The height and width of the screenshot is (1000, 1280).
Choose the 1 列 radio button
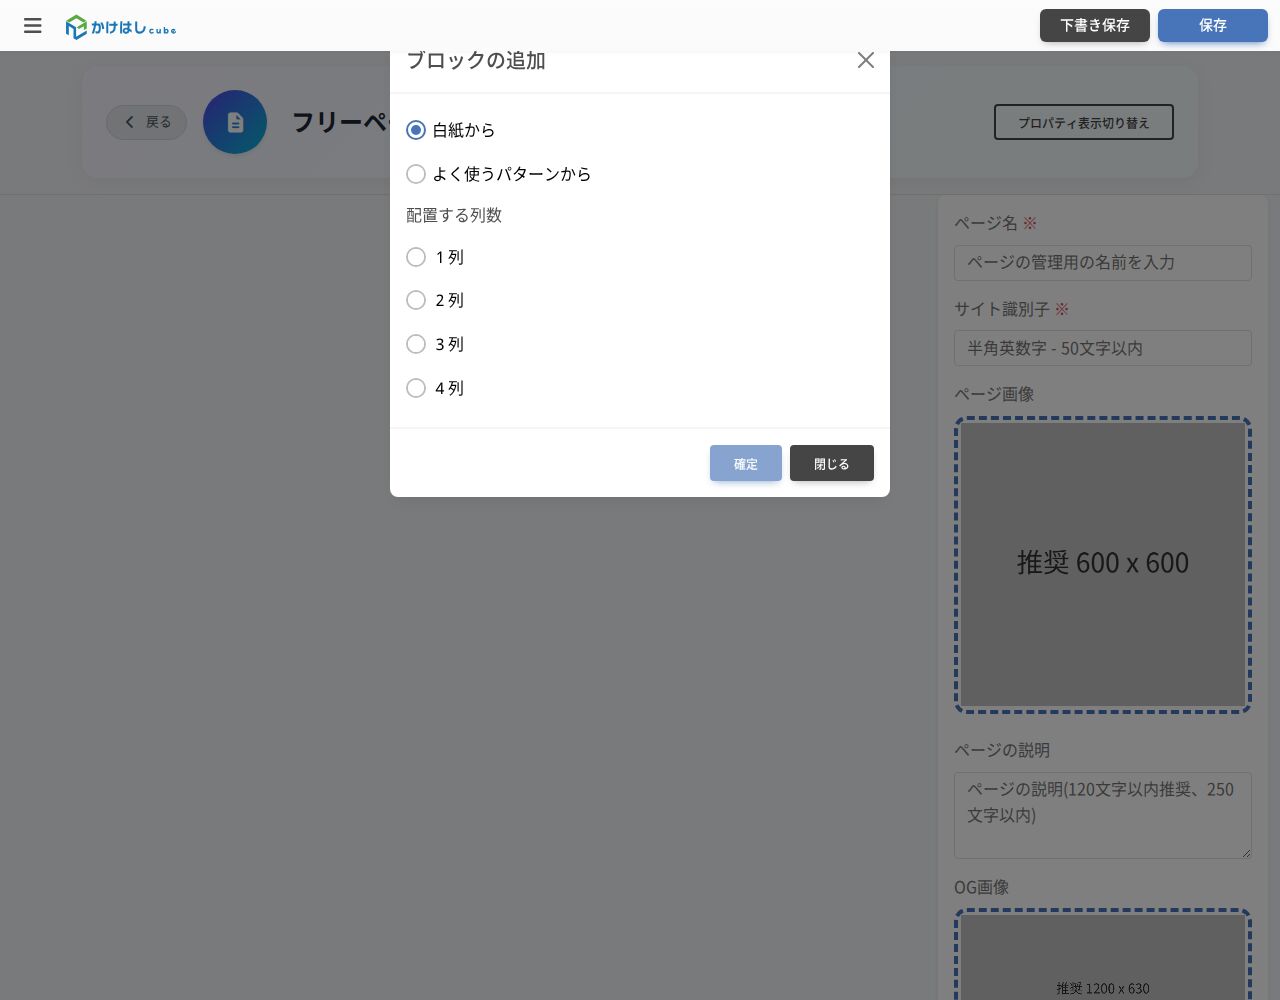[416, 257]
